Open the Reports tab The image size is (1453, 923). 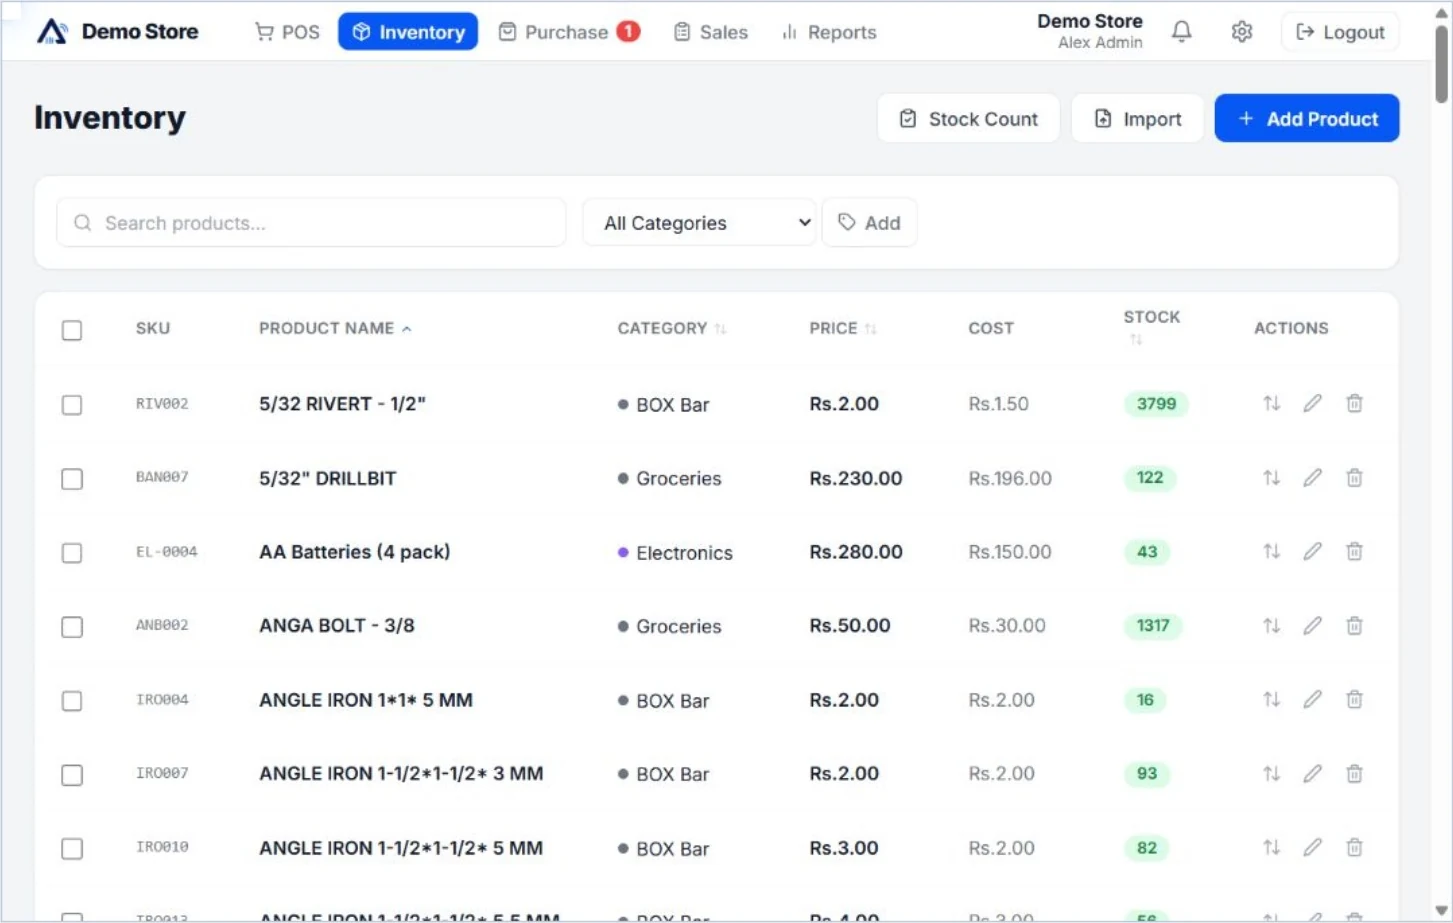(x=829, y=32)
